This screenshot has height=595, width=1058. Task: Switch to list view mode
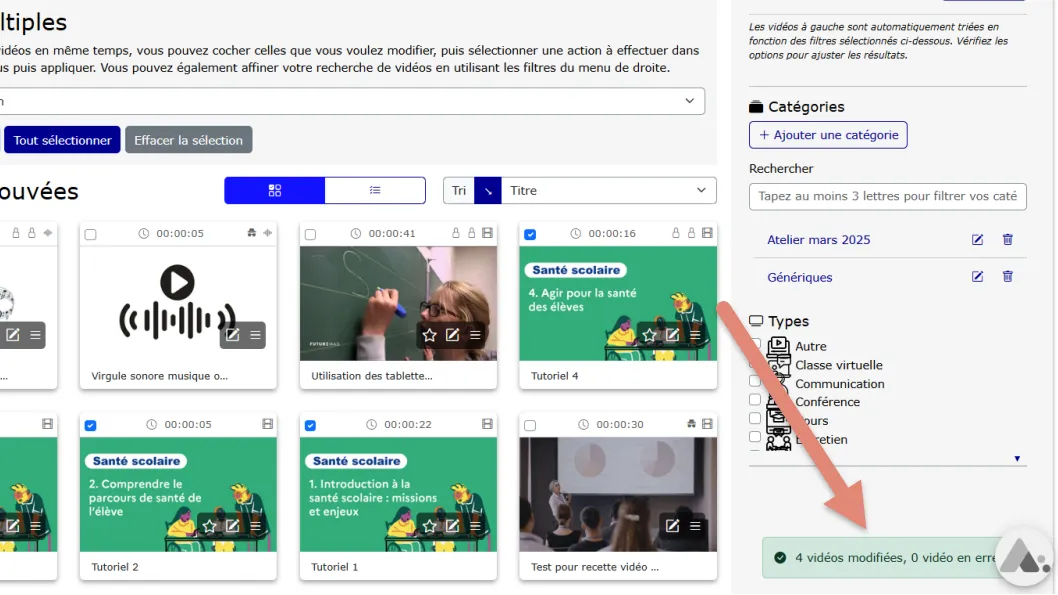pos(375,190)
